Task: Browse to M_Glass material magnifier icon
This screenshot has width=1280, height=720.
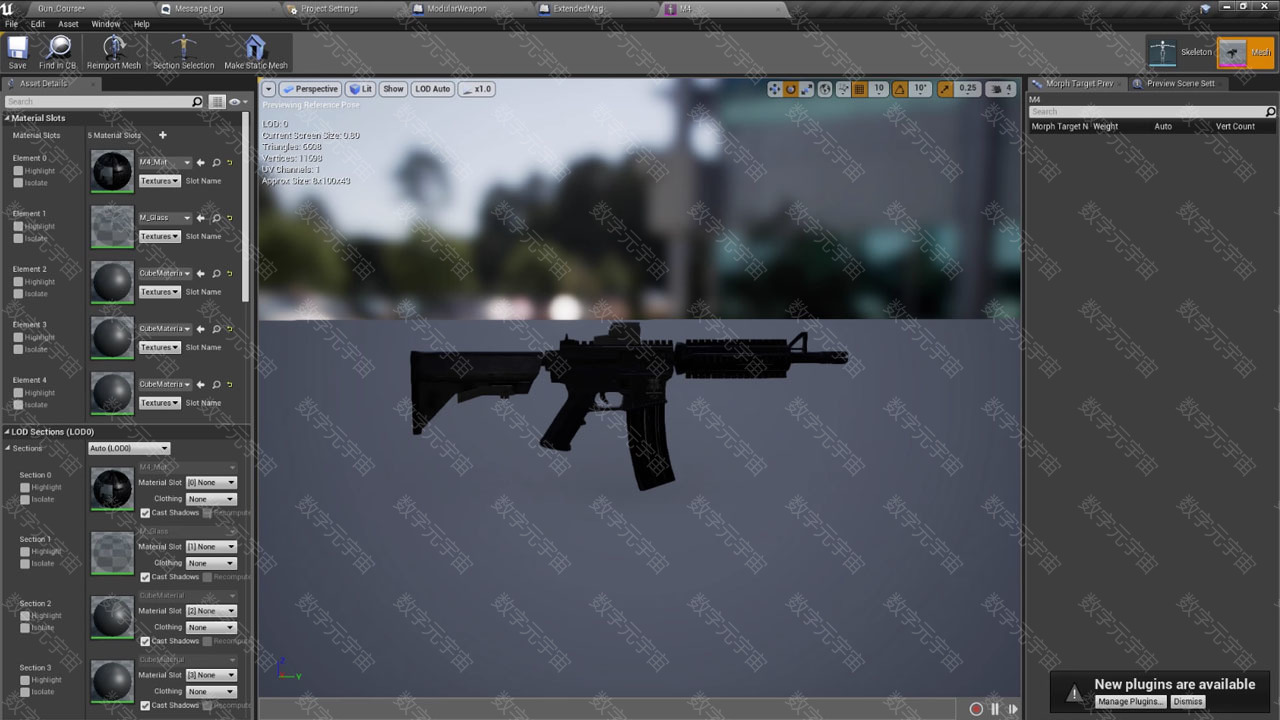Action: coord(216,218)
